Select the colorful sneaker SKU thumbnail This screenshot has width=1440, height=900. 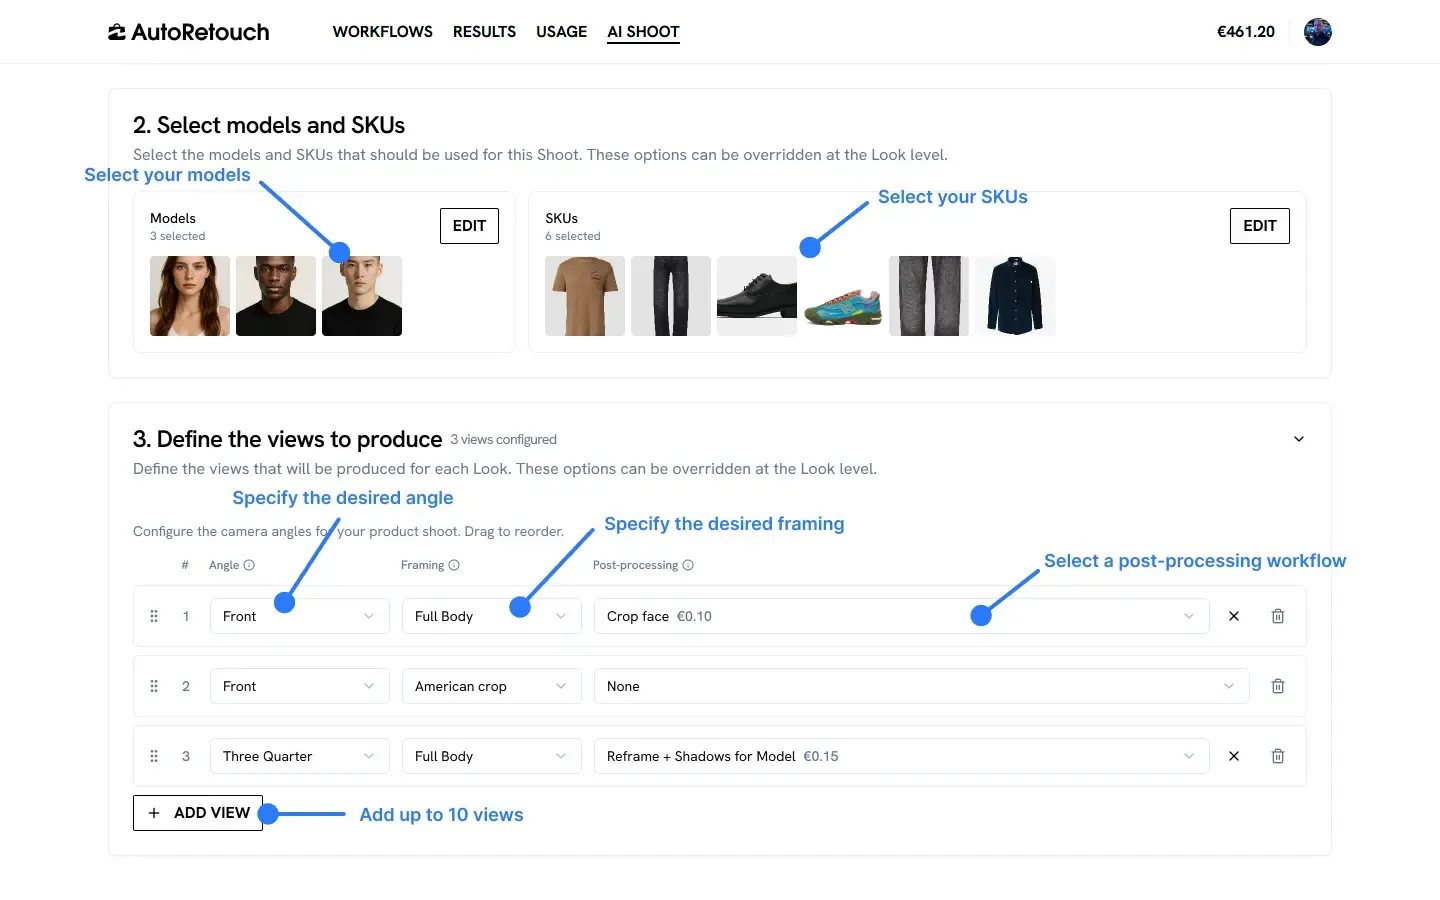(843, 297)
